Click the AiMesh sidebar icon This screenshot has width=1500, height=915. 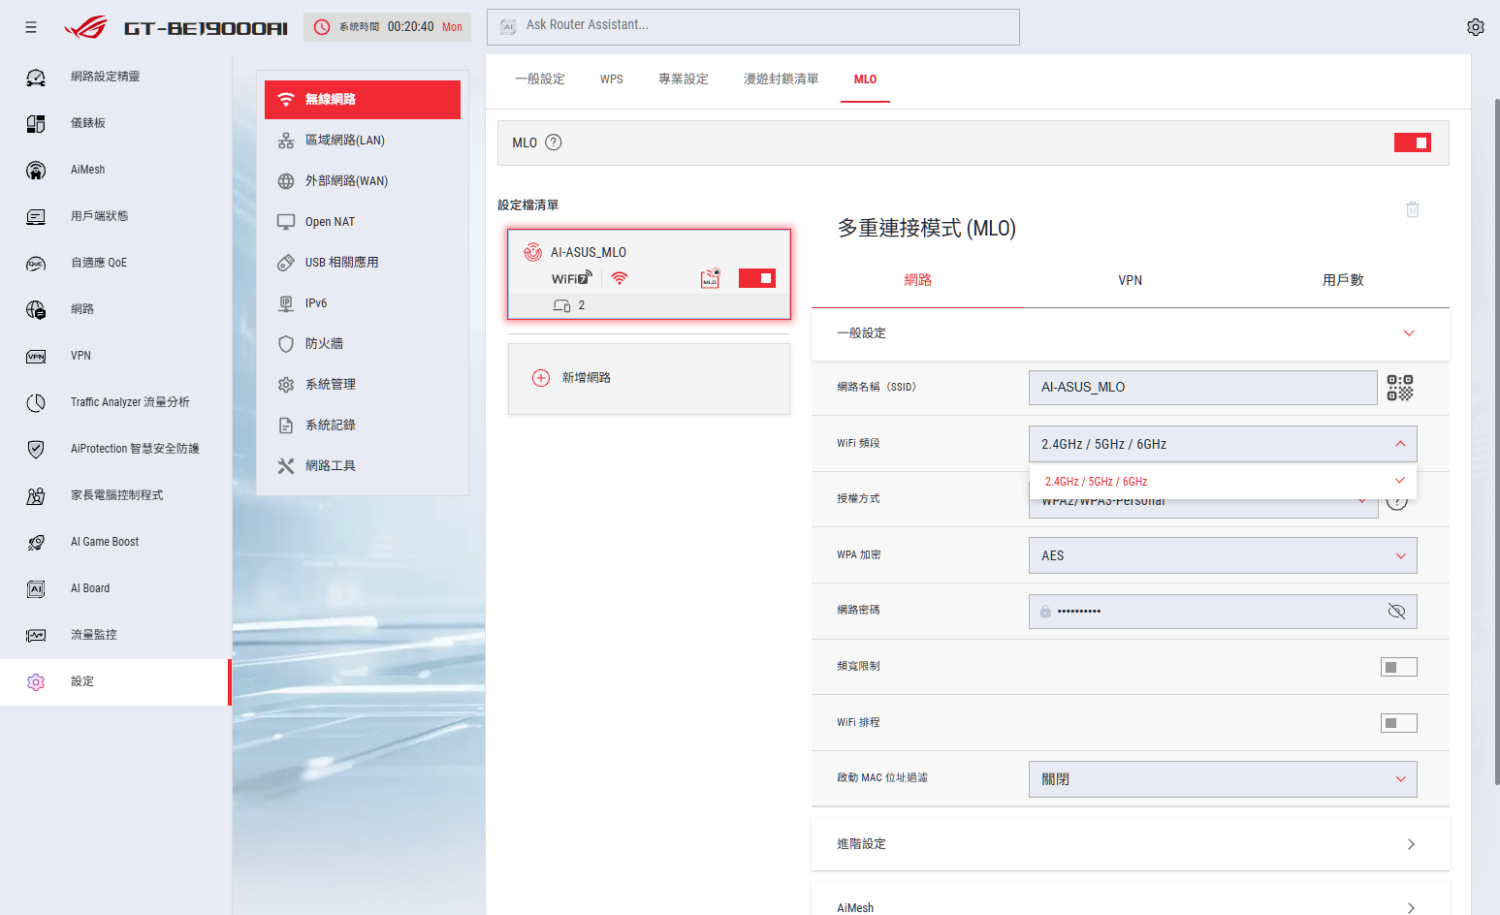tap(36, 170)
